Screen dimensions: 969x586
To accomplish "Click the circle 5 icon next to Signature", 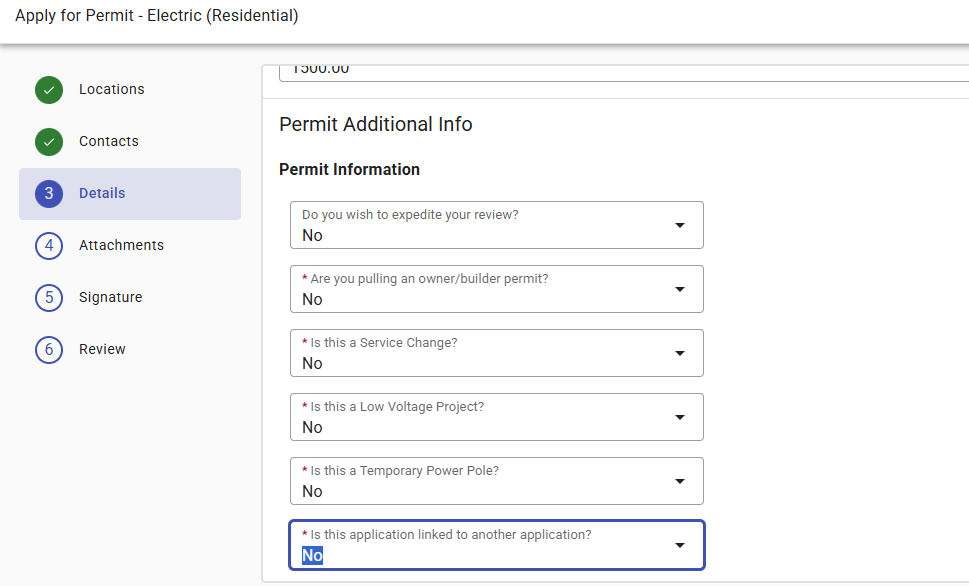I will point(49,297).
